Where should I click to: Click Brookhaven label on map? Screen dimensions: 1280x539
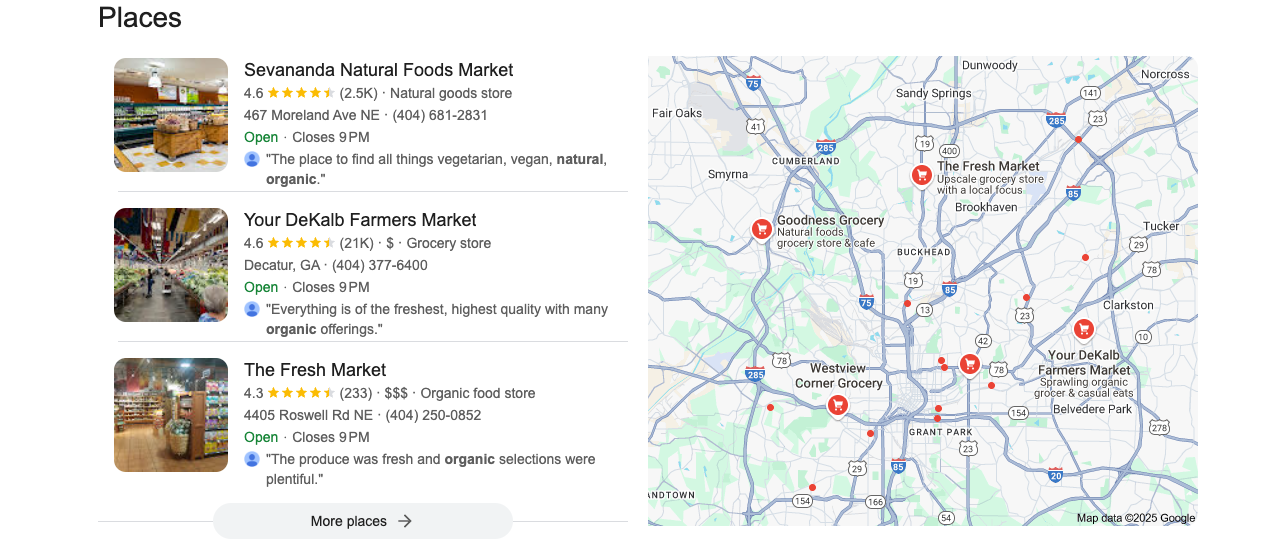pos(986,207)
